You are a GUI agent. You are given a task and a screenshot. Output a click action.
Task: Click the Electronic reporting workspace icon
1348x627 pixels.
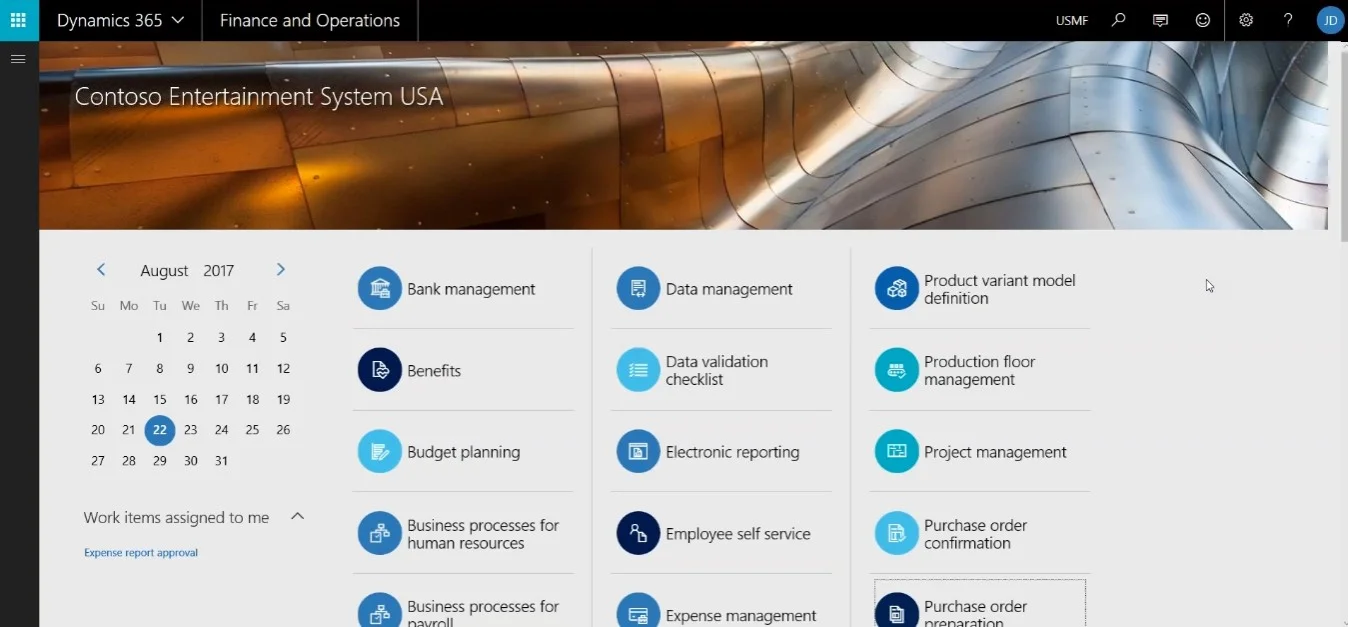click(638, 452)
